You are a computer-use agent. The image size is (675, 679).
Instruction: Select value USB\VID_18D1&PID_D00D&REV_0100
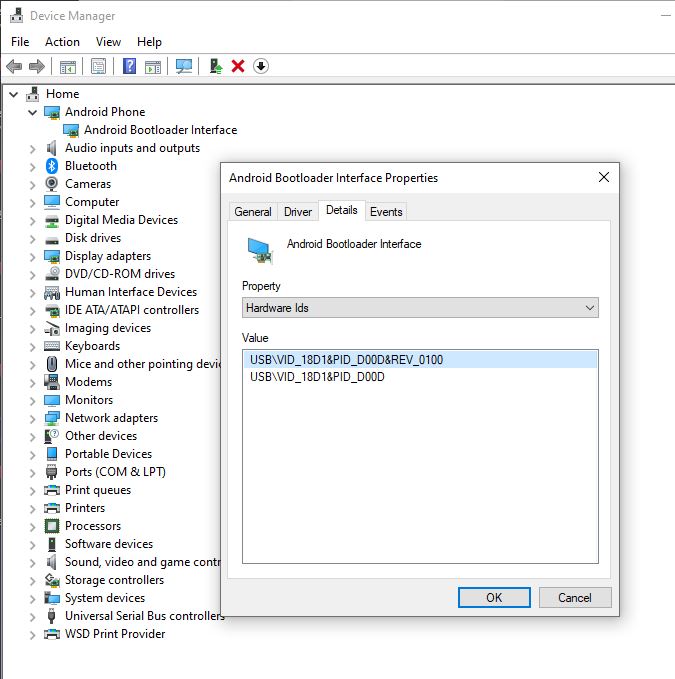click(420, 360)
